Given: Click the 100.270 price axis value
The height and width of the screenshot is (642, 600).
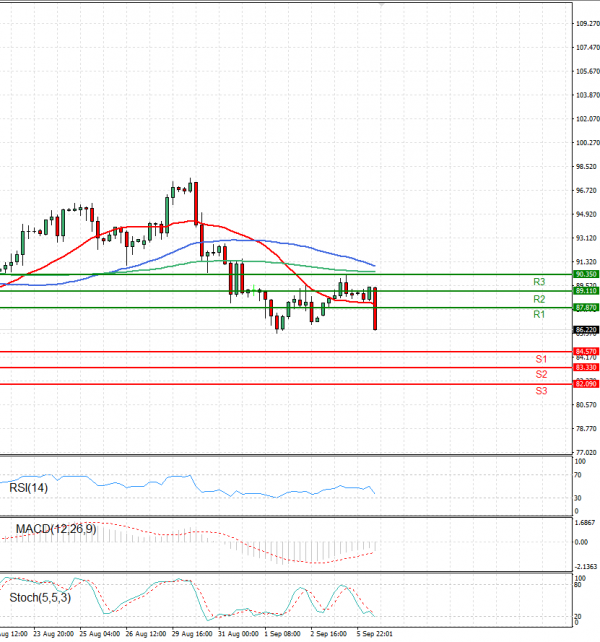Looking at the screenshot, I should (588, 142).
